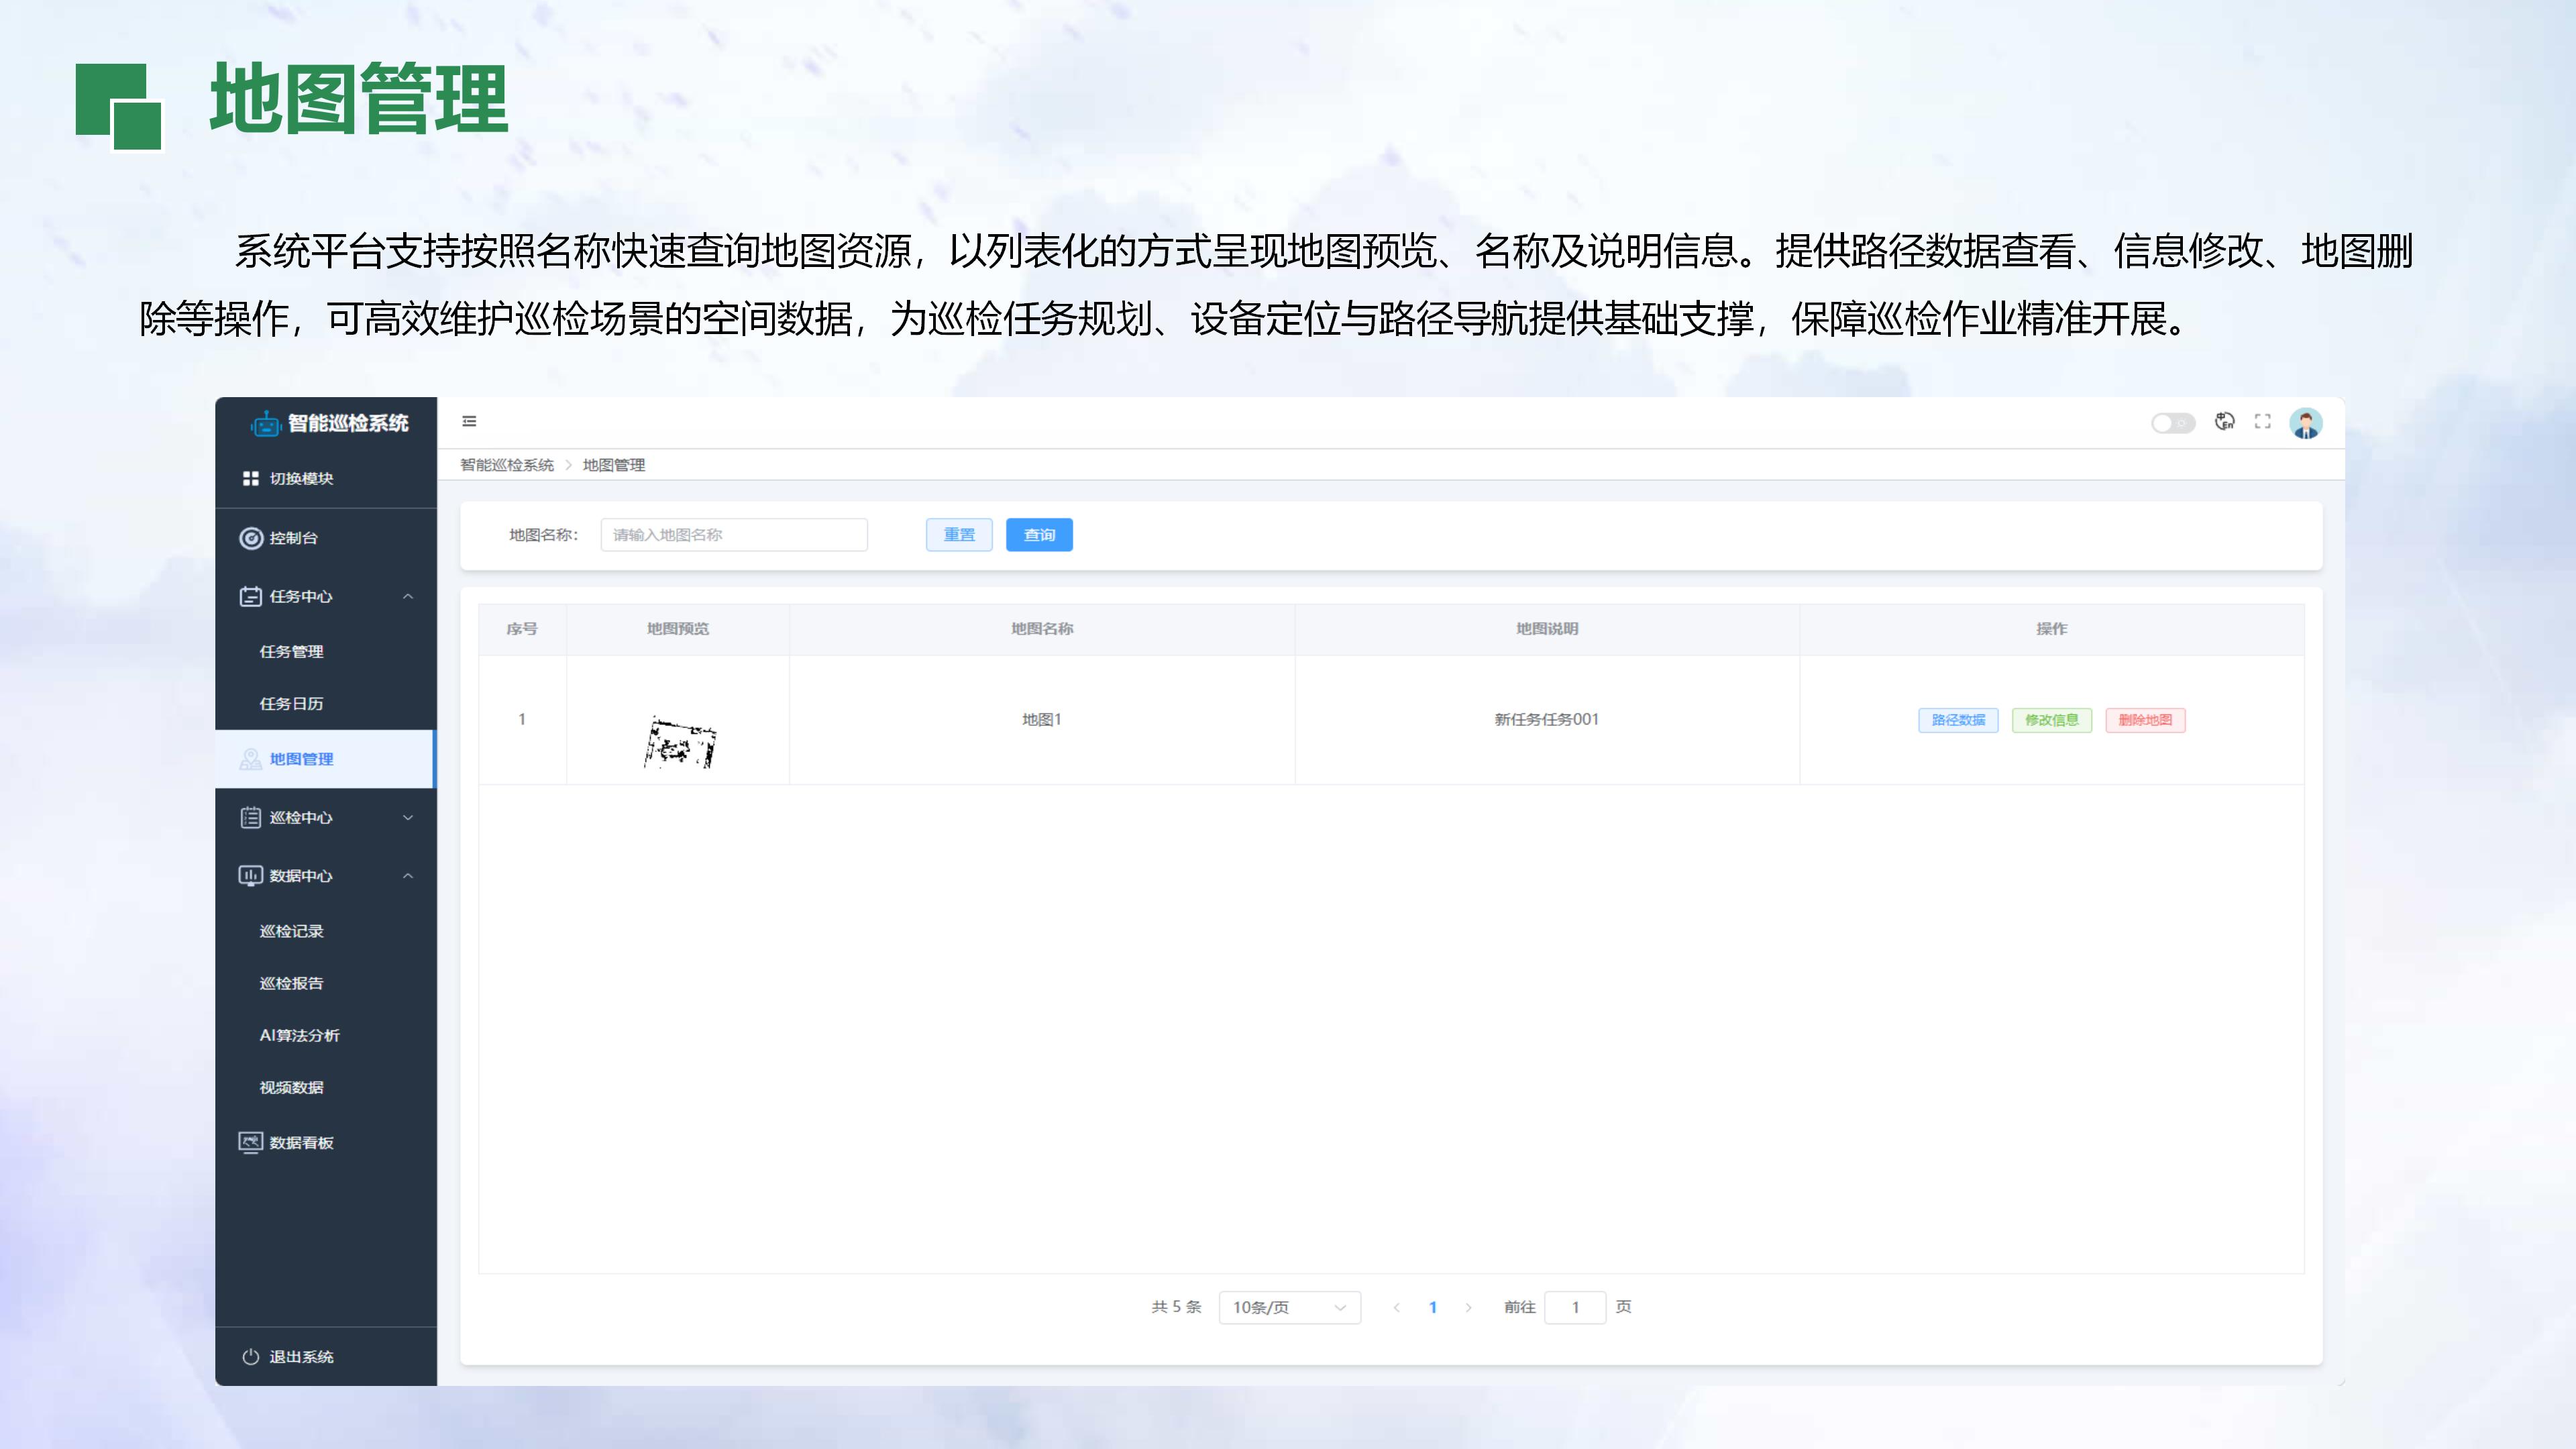Open 数据看板 menu item
The height and width of the screenshot is (1449, 2576).
click(x=326, y=1143)
